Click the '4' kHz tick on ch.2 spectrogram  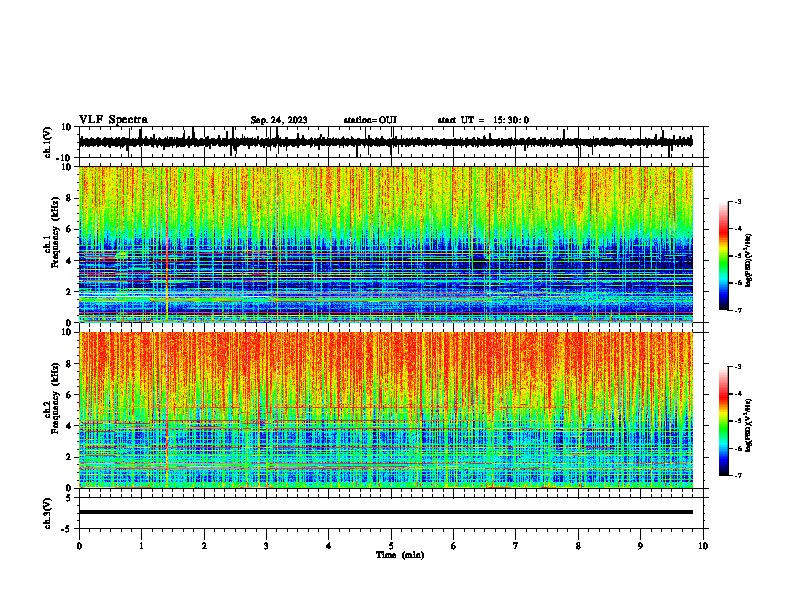[69, 426]
